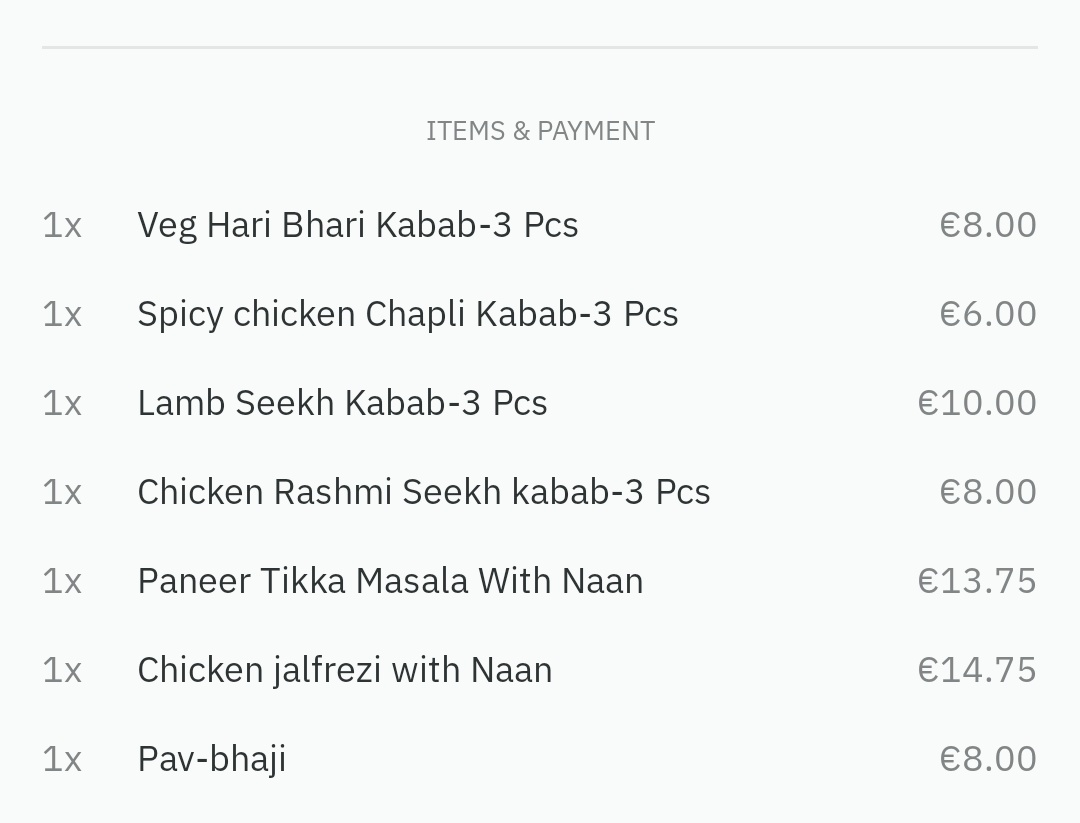
Task: Open the Pav-bhaji item
Action: tap(211, 759)
